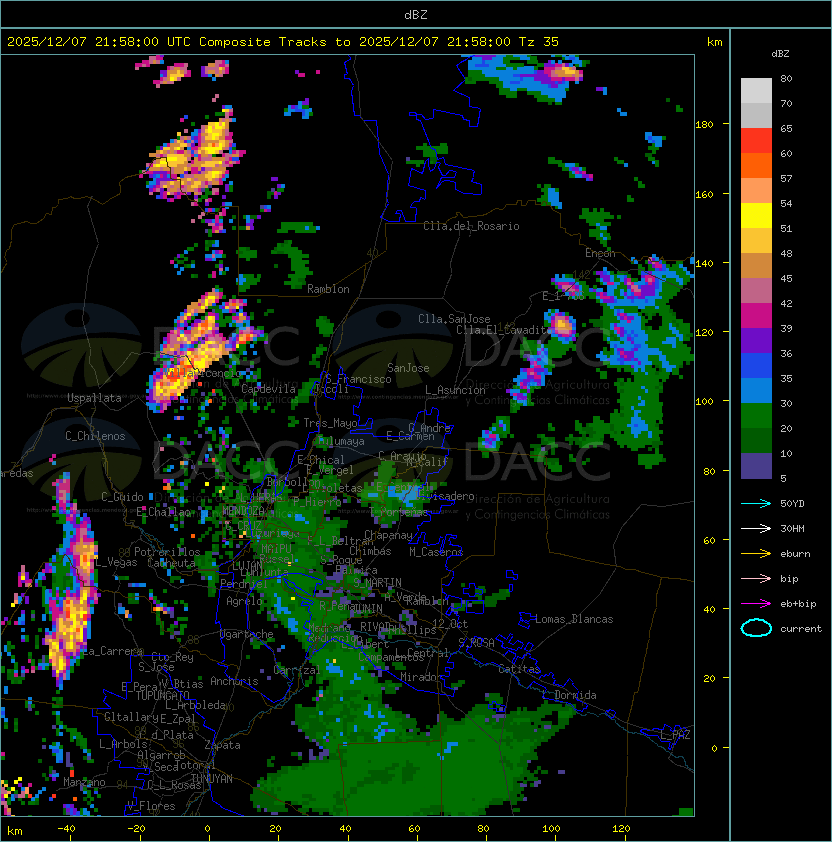Click the '30HM' legend label
Viewport: 832px width, 842px height.
click(792, 529)
